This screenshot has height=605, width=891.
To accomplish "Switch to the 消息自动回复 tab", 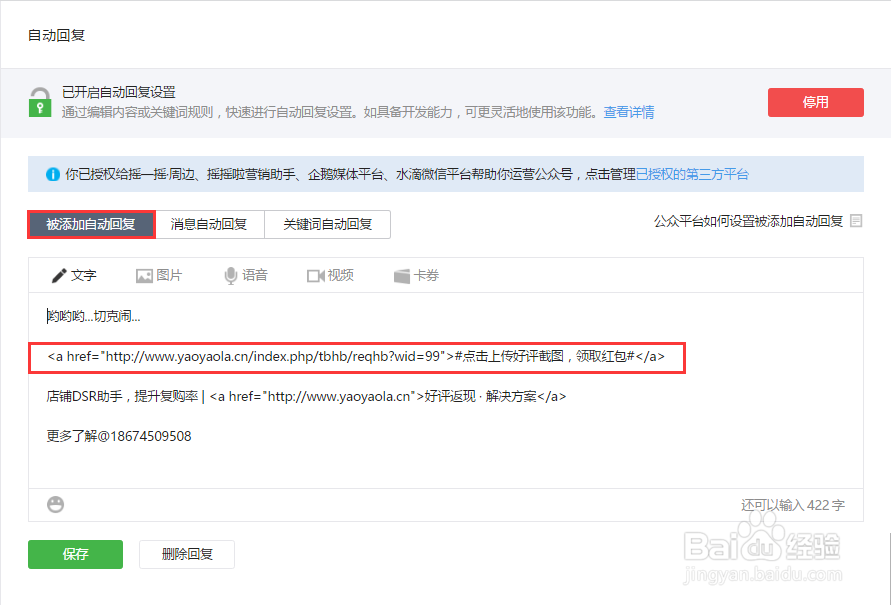I will tap(209, 224).
